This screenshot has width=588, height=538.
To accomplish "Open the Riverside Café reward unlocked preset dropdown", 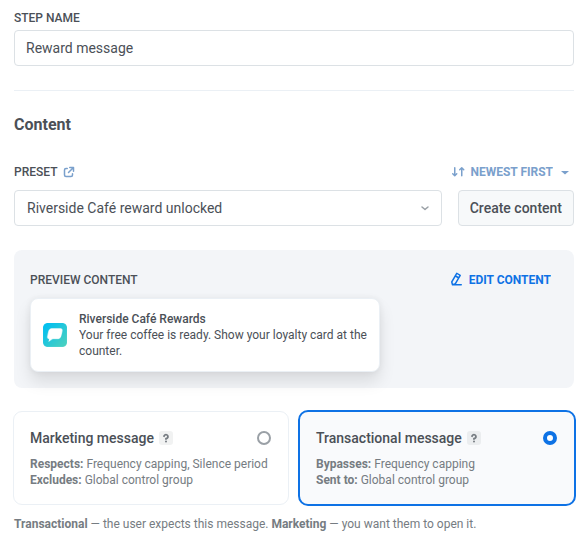I will point(228,208).
